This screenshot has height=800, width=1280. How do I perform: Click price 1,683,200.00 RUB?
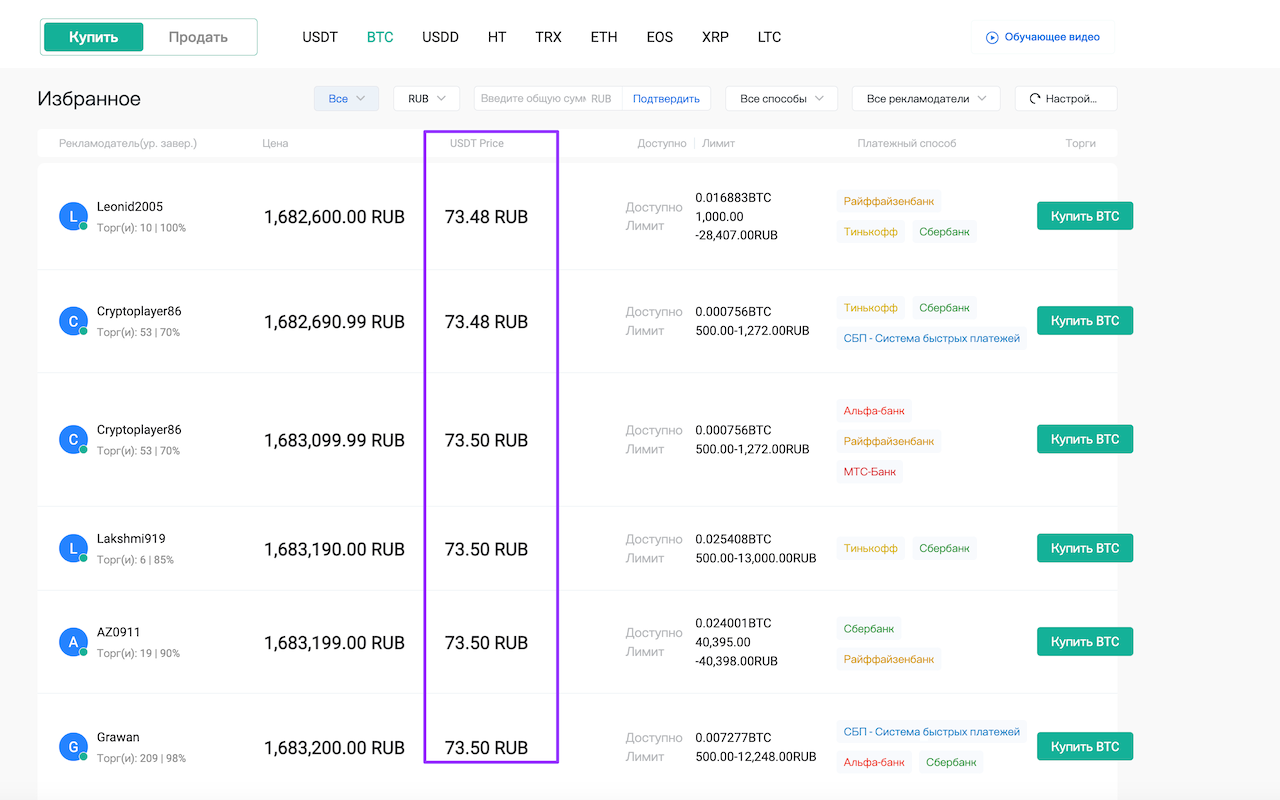pos(334,748)
